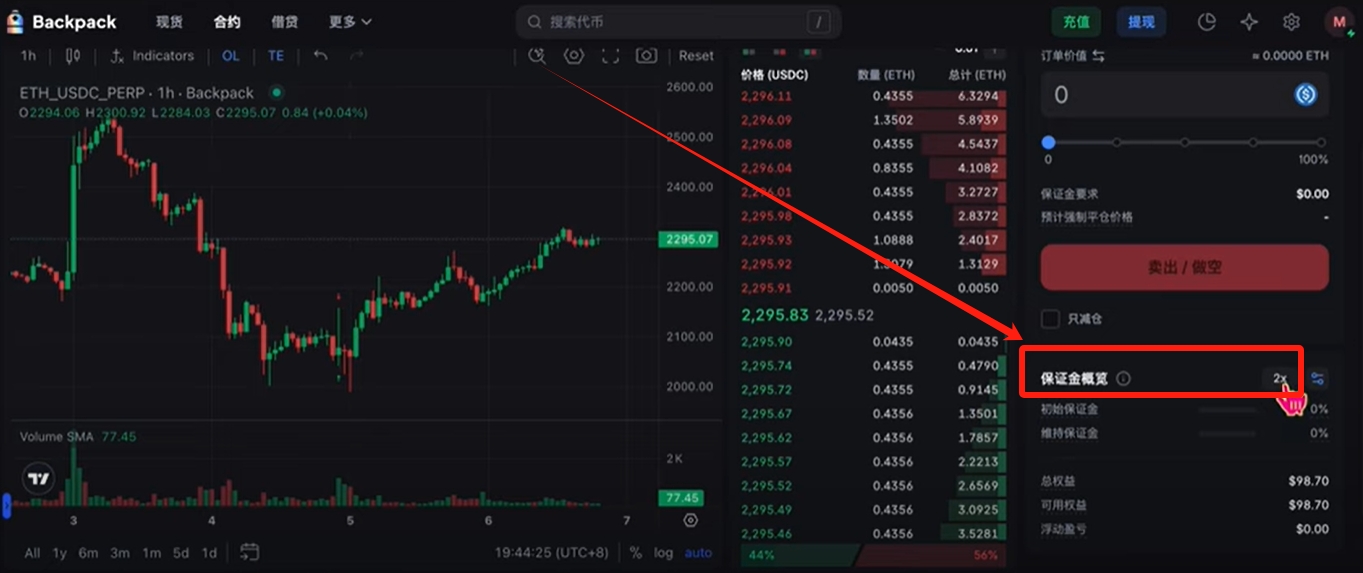Enter fullscreen chart mode
This screenshot has height=573, width=1363.
(x=610, y=56)
